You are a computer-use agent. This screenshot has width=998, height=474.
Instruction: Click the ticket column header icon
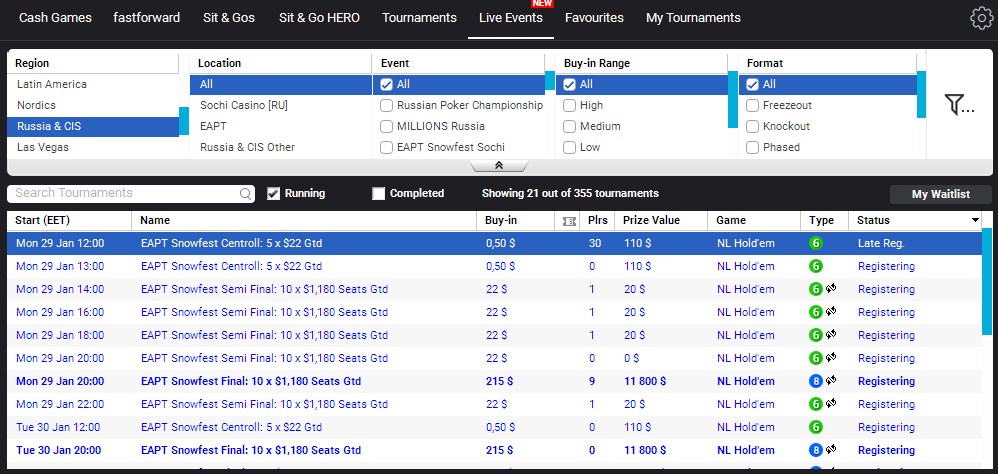[x=570, y=221]
